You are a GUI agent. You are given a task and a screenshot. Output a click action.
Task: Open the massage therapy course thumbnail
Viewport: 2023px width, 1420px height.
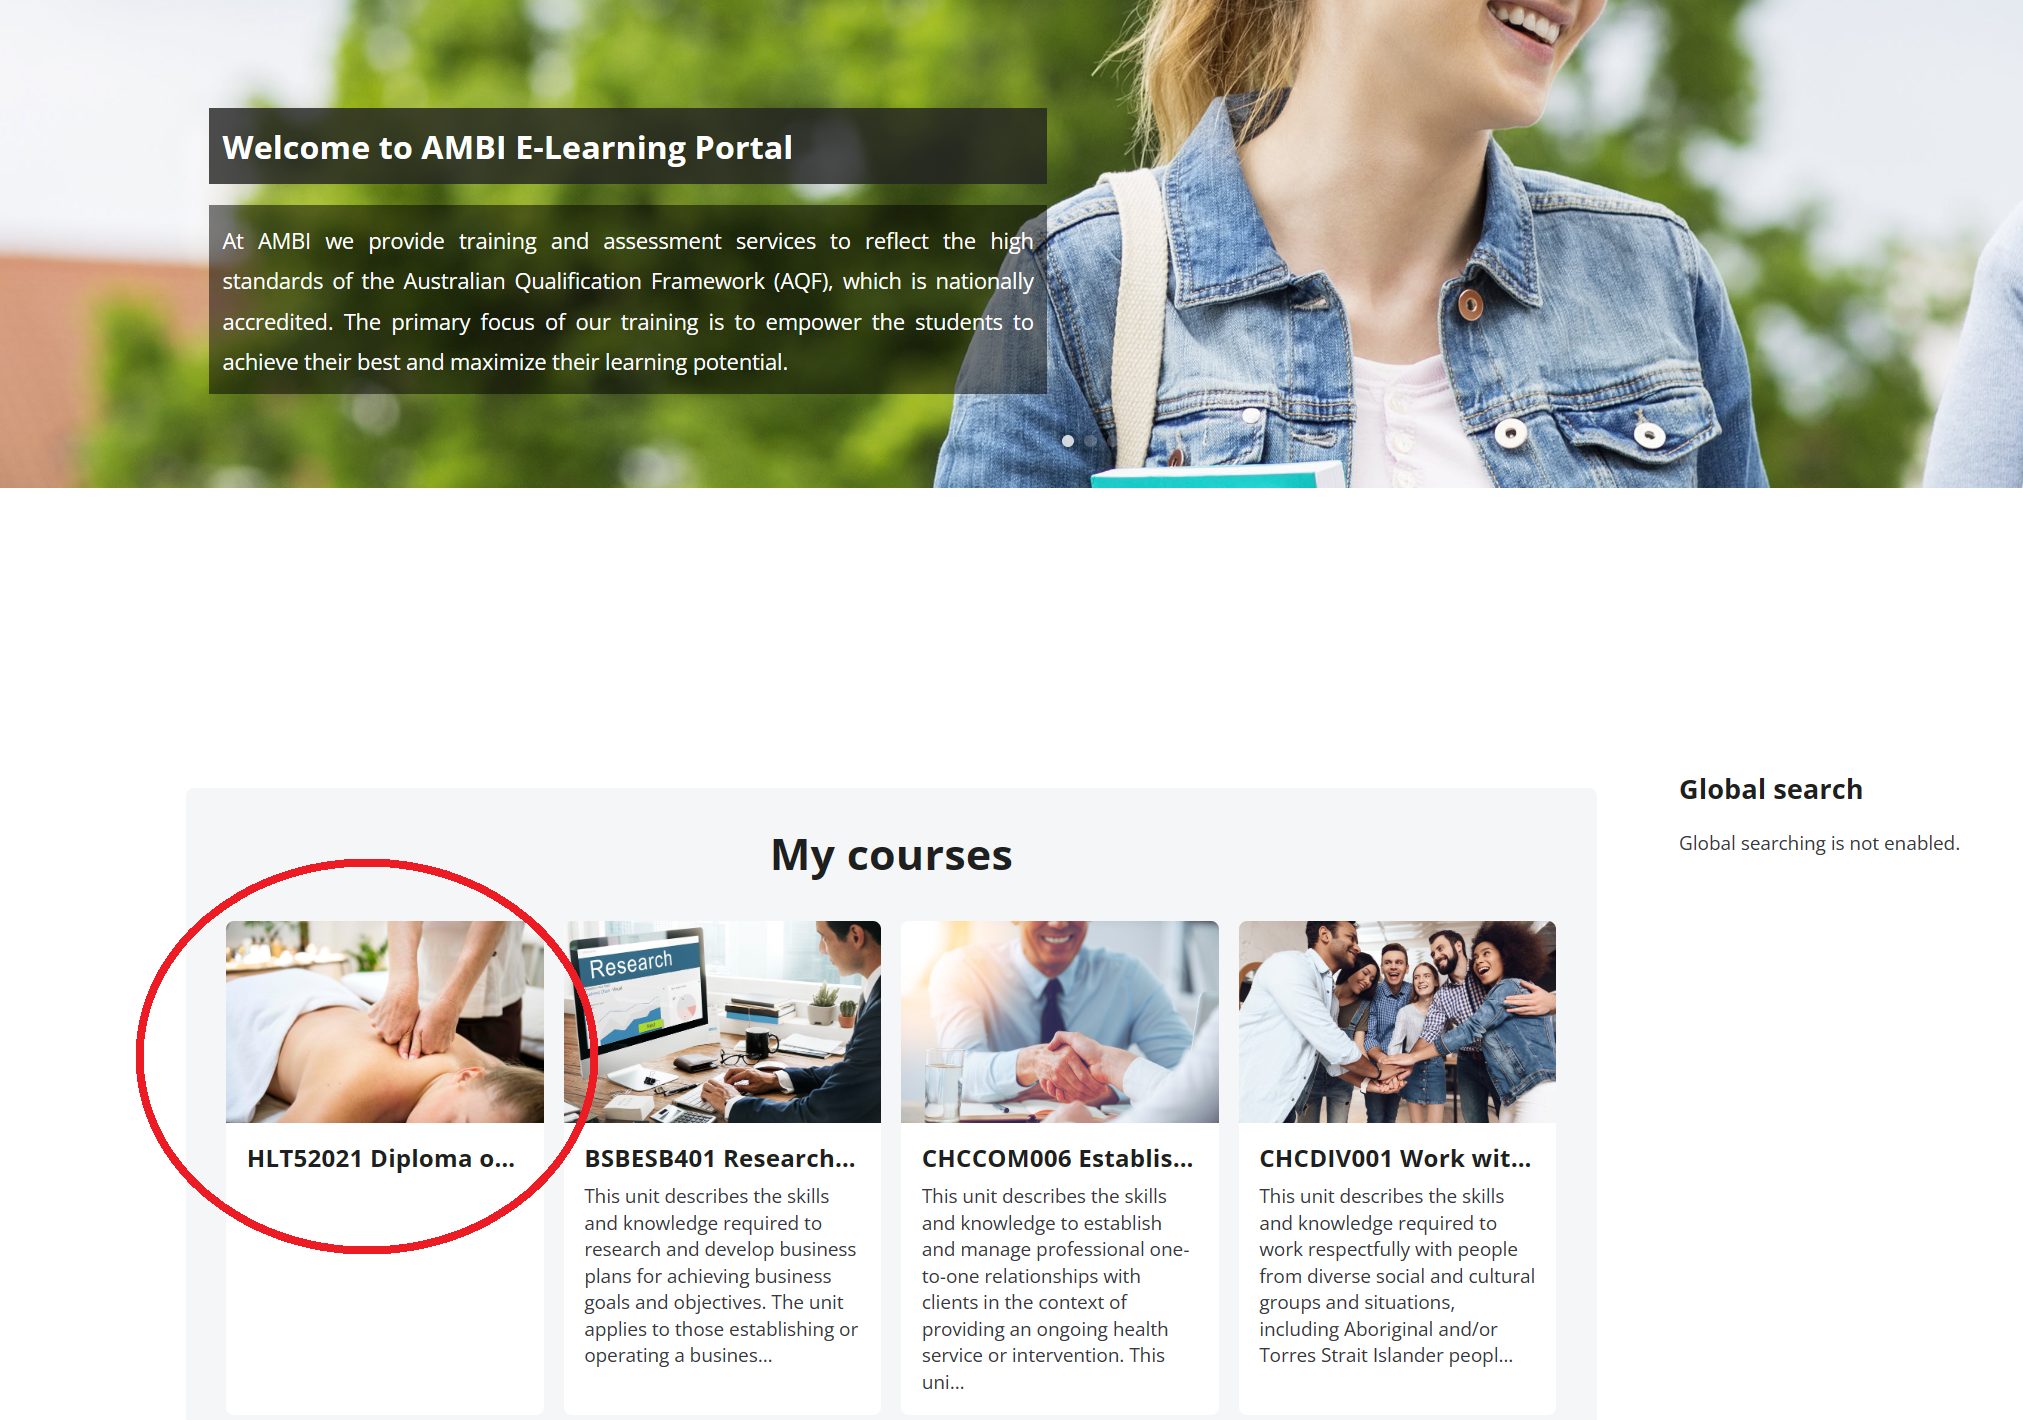coord(385,1021)
